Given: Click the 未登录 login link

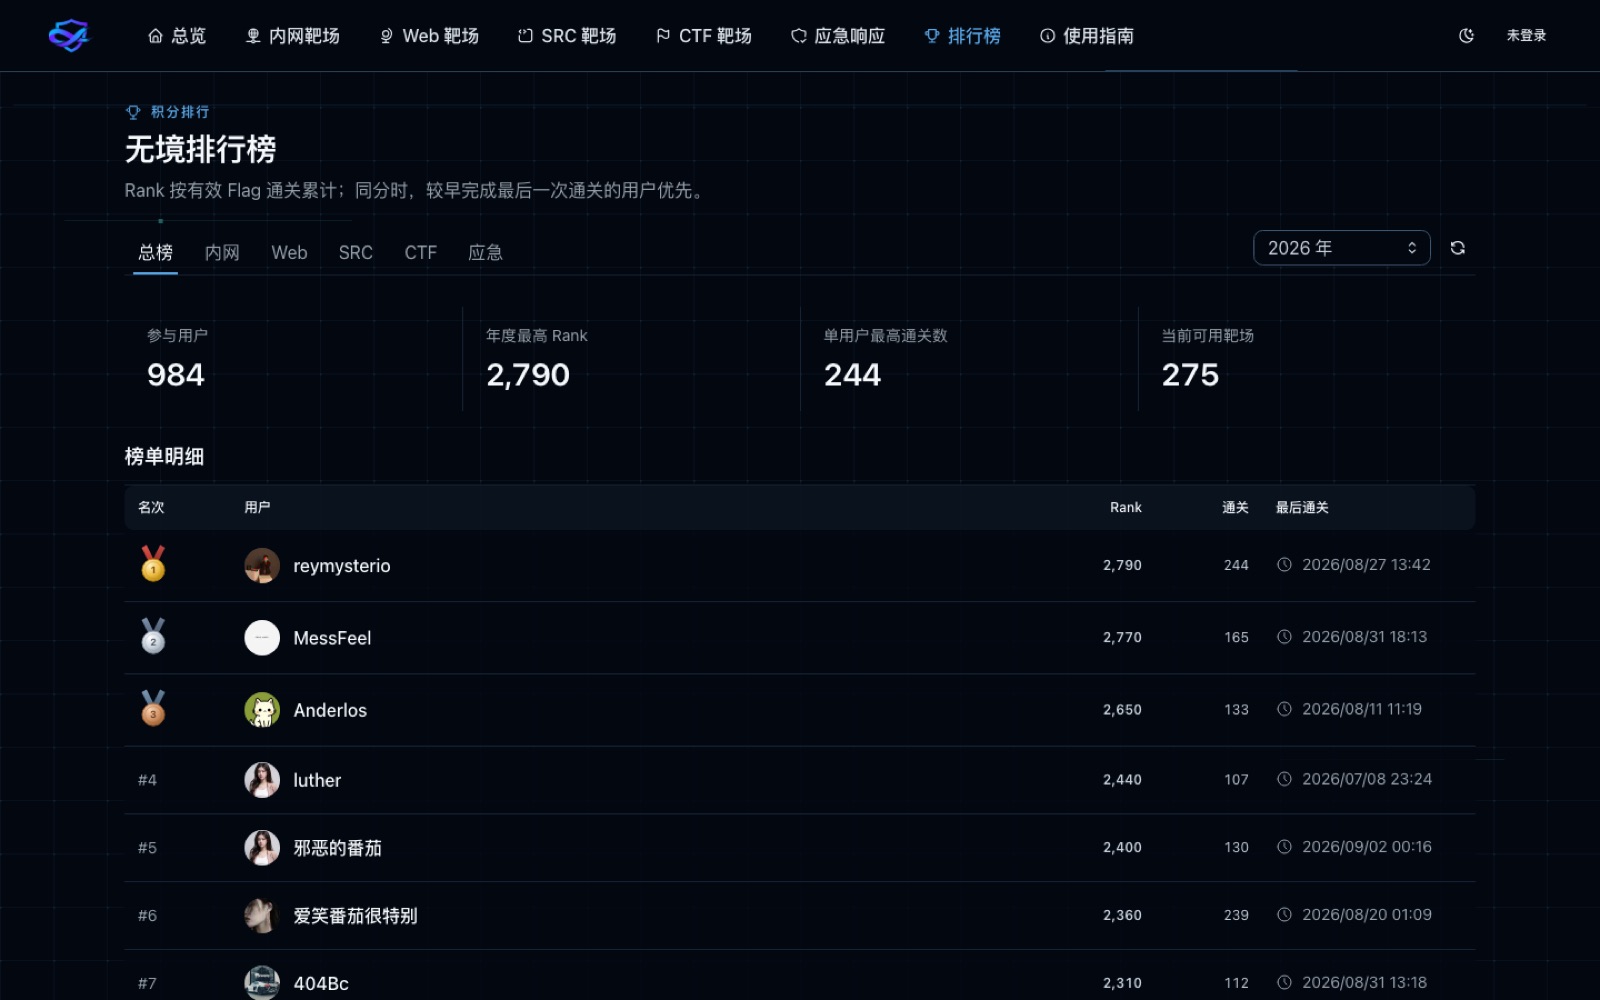Looking at the screenshot, I should click(1526, 36).
